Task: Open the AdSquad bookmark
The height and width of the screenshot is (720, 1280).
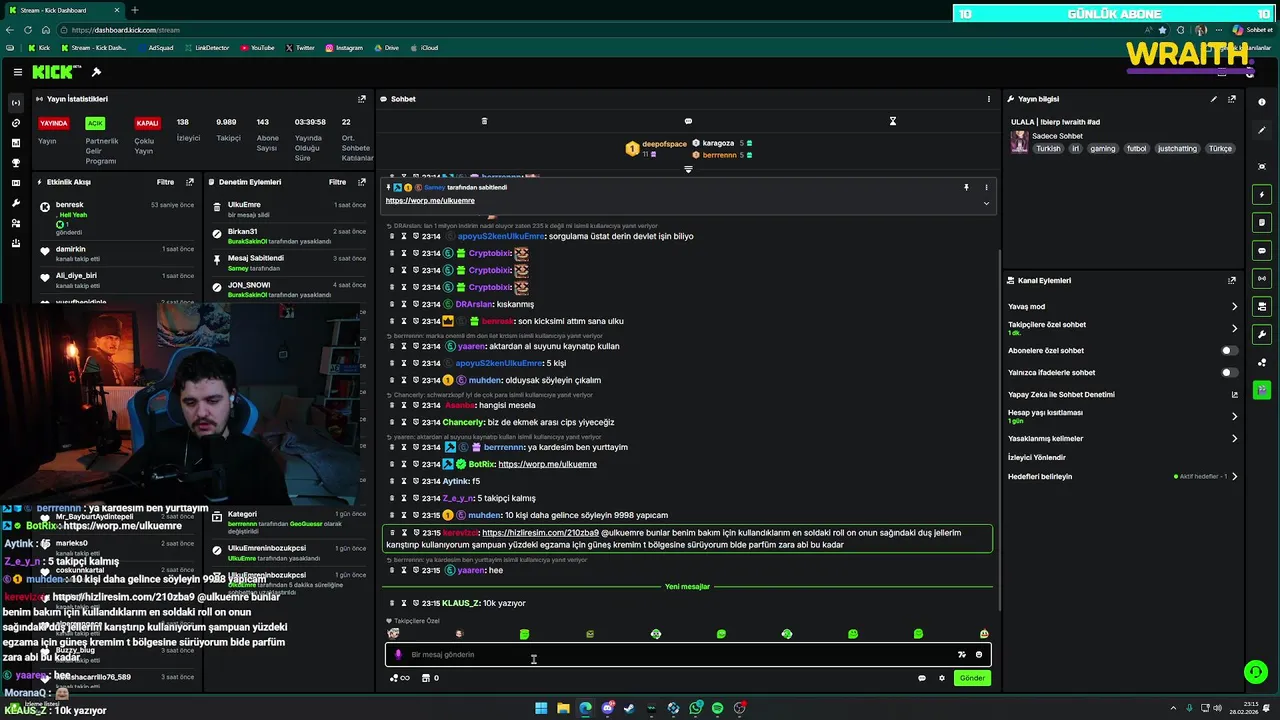Action: coord(156,48)
